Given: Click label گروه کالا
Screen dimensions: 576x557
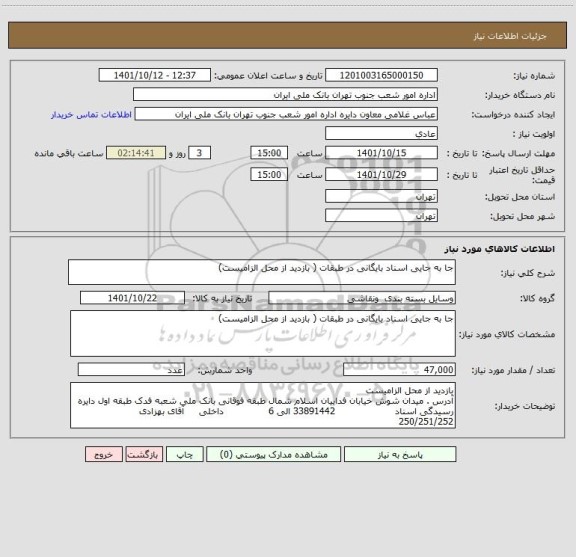Looking at the screenshot, I should click(x=537, y=298).
